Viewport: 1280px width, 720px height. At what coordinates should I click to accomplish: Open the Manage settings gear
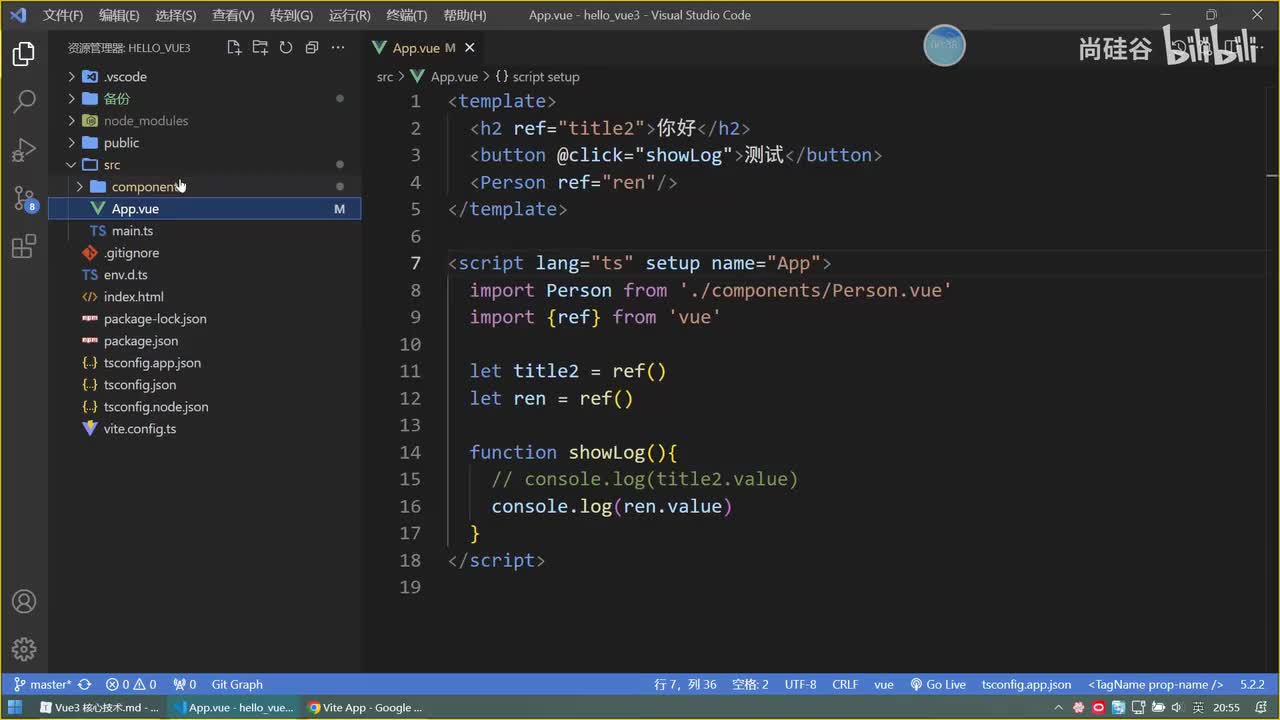[24, 649]
